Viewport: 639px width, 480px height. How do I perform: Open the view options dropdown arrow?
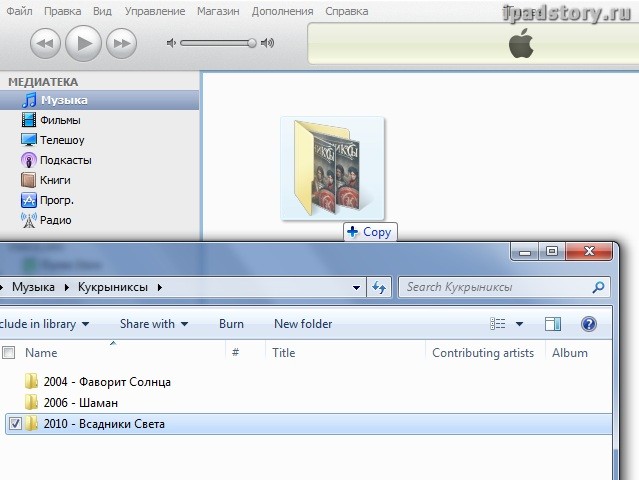519,324
